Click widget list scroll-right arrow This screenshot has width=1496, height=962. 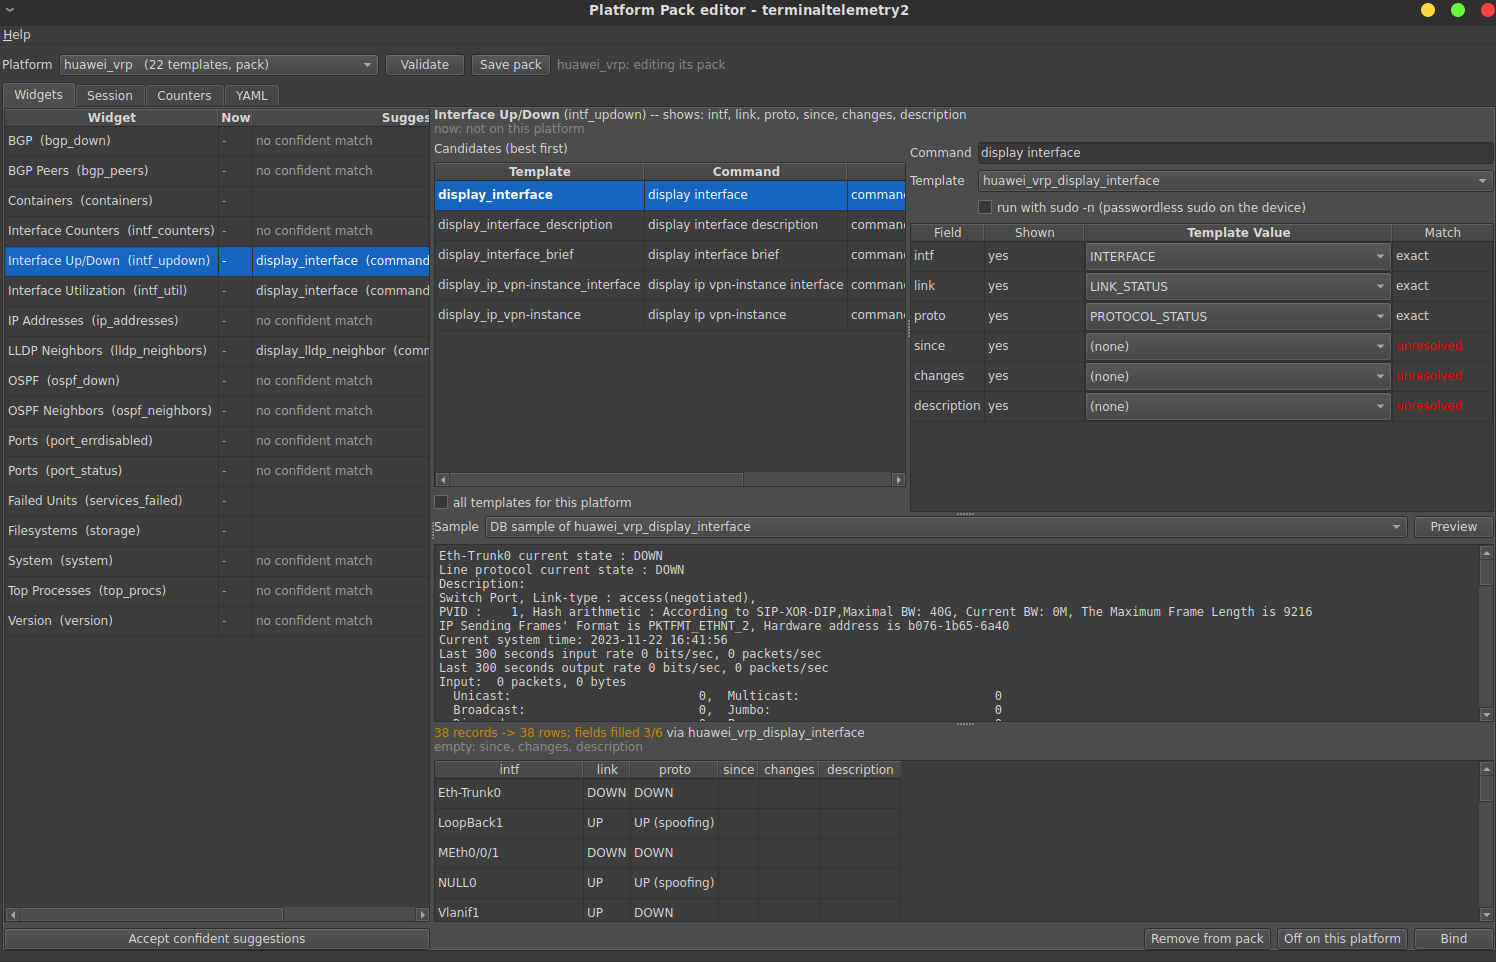click(422, 914)
